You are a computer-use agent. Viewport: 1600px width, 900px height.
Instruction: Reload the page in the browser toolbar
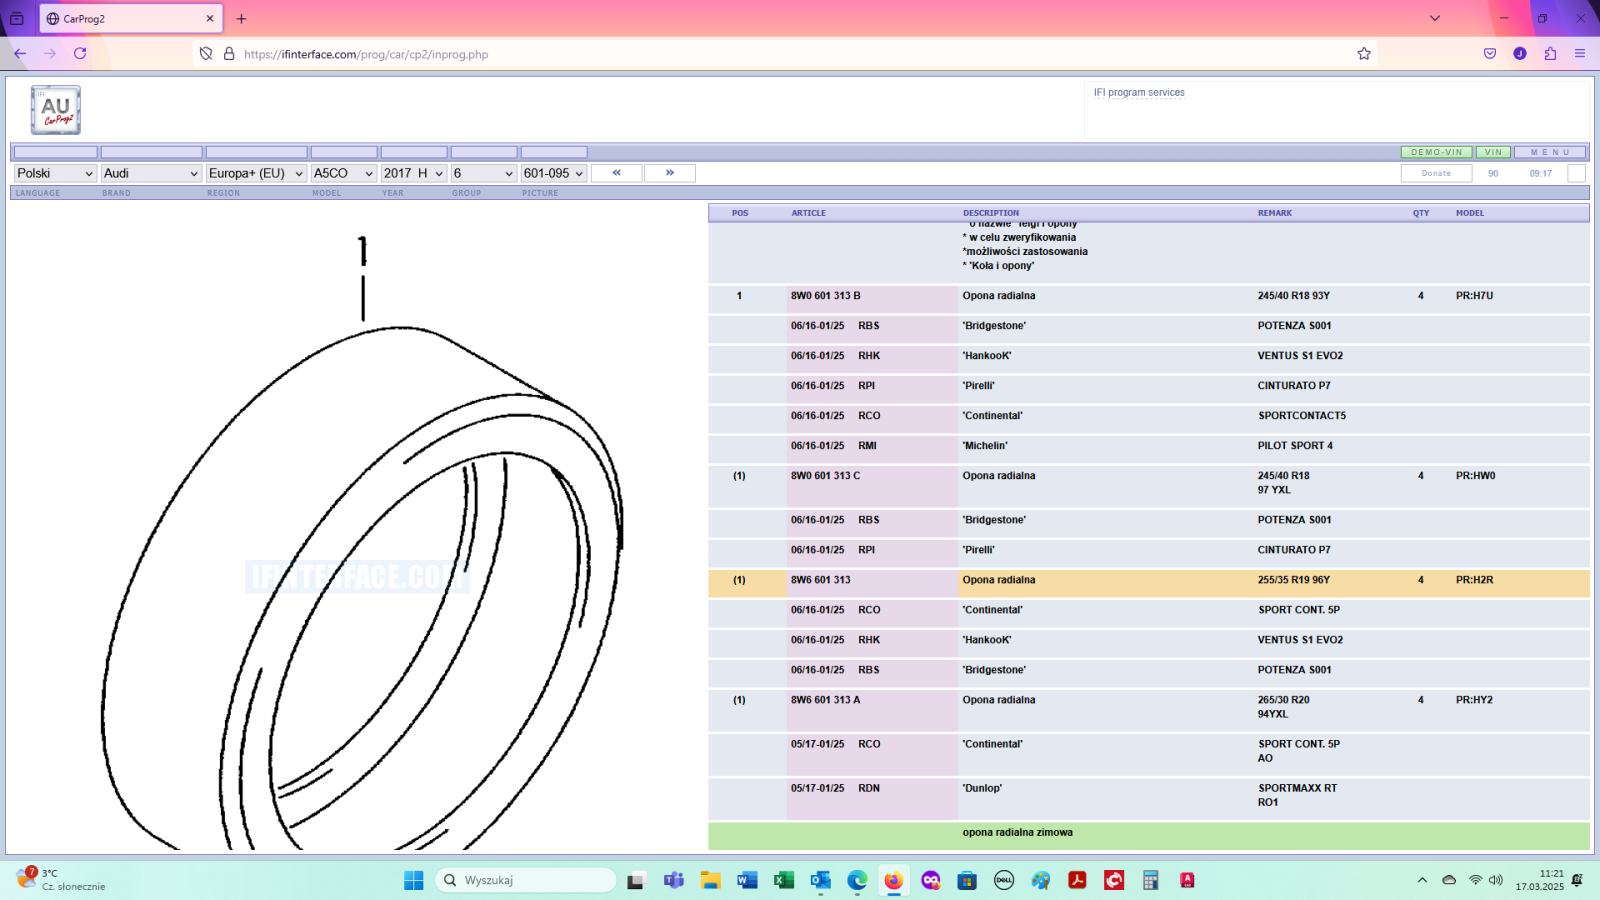(x=80, y=54)
